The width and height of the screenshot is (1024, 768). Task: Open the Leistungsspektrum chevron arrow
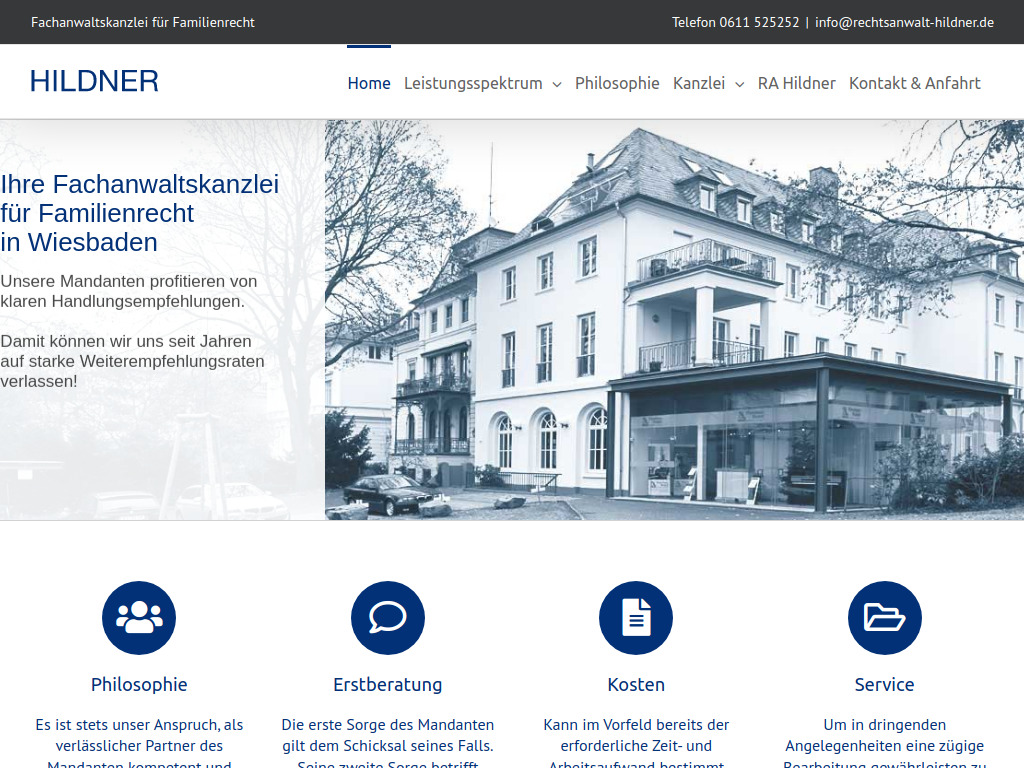pyautogui.click(x=557, y=85)
